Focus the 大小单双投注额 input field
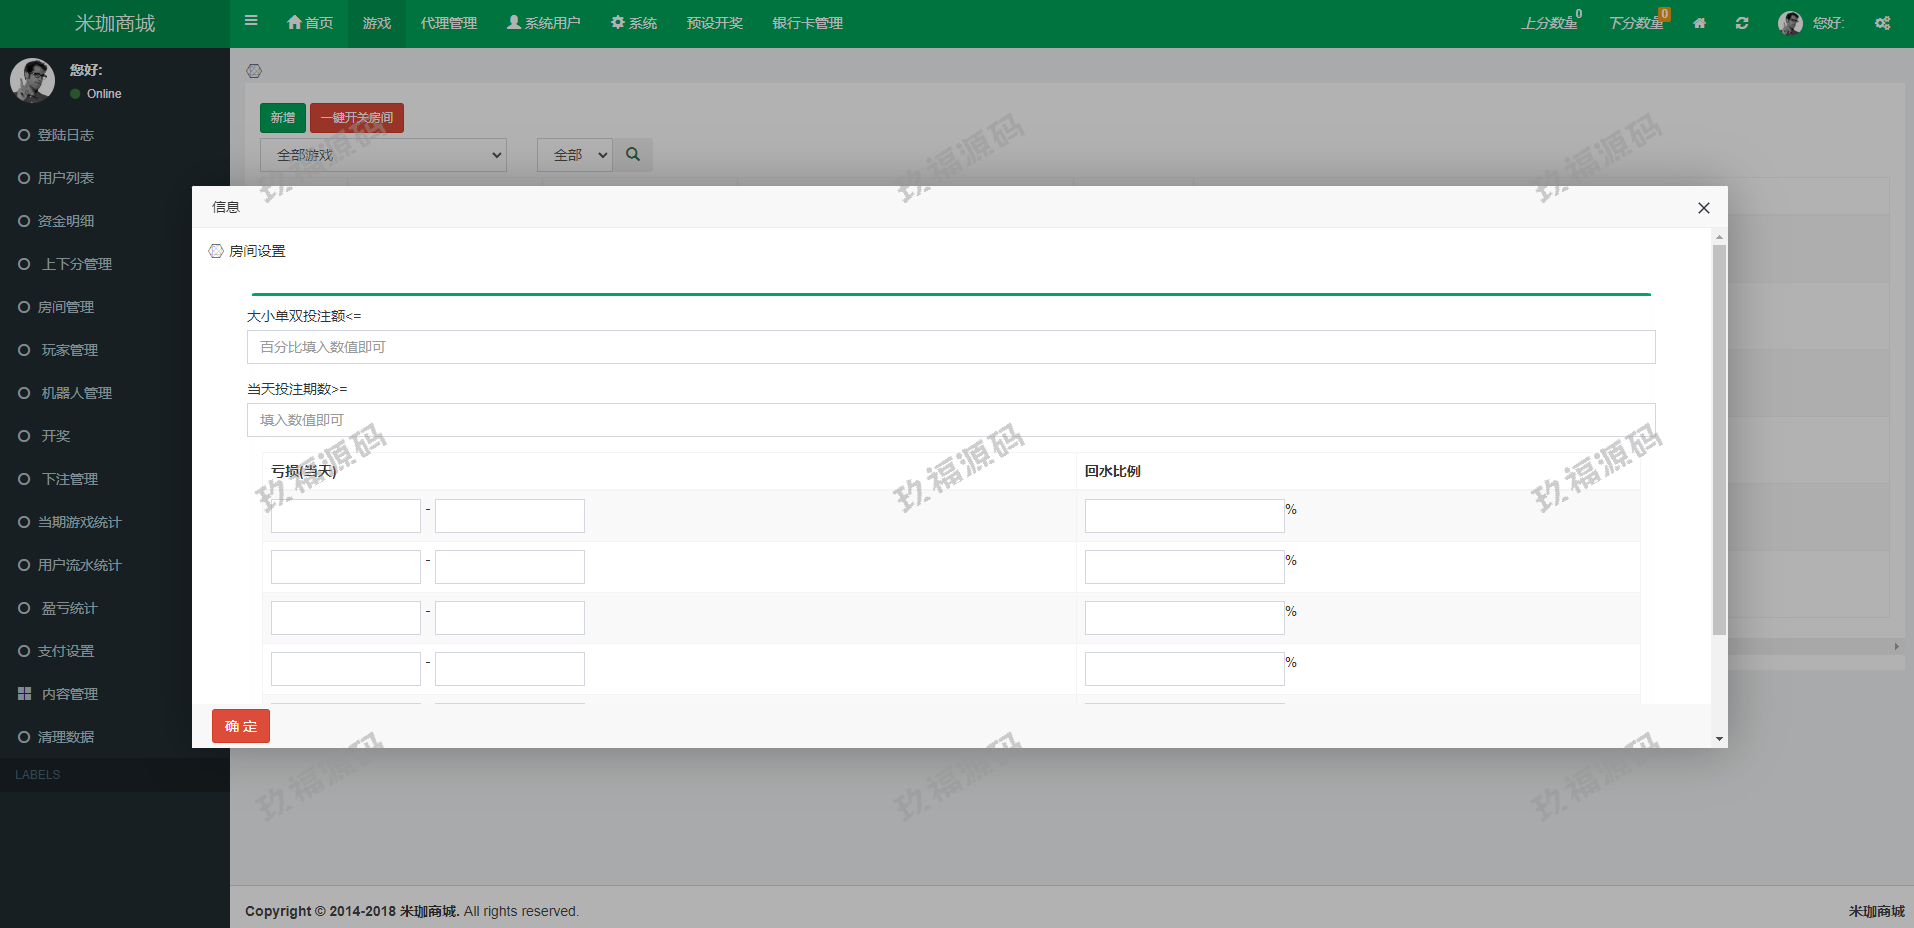Screen dimensions: 1914x928 point(950,347)
